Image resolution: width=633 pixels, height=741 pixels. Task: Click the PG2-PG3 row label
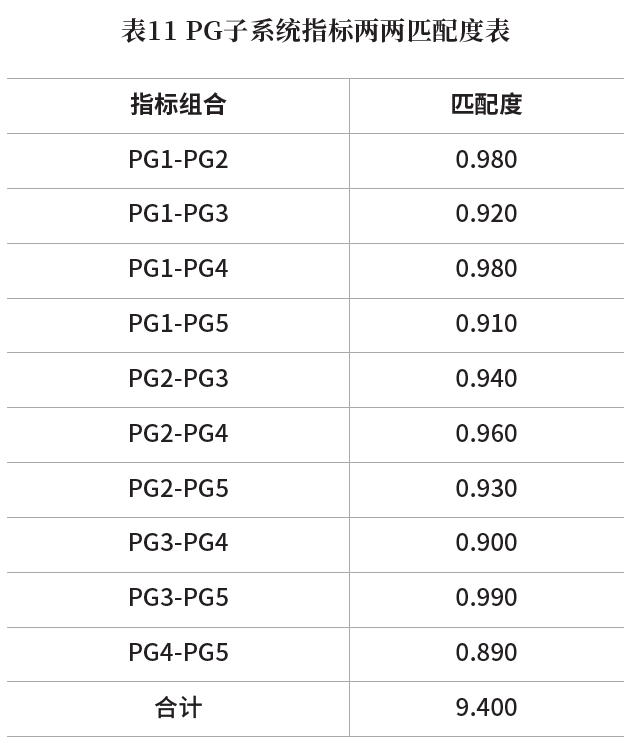tap(178, 379)
